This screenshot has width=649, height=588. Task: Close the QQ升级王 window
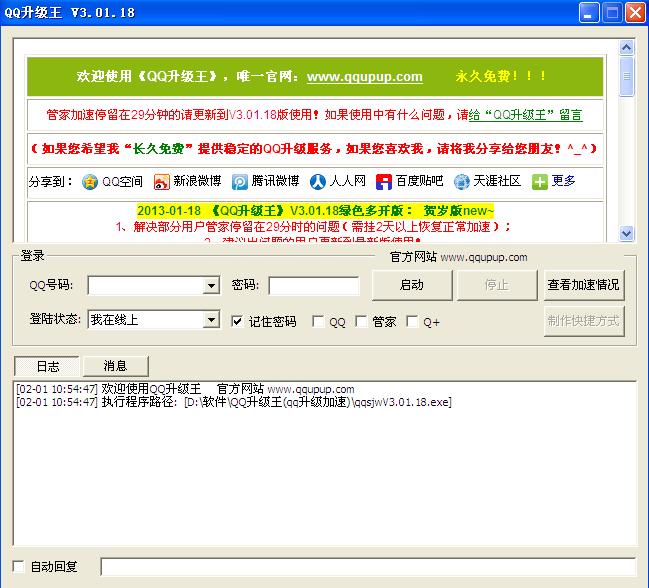(x=635, y=13)
